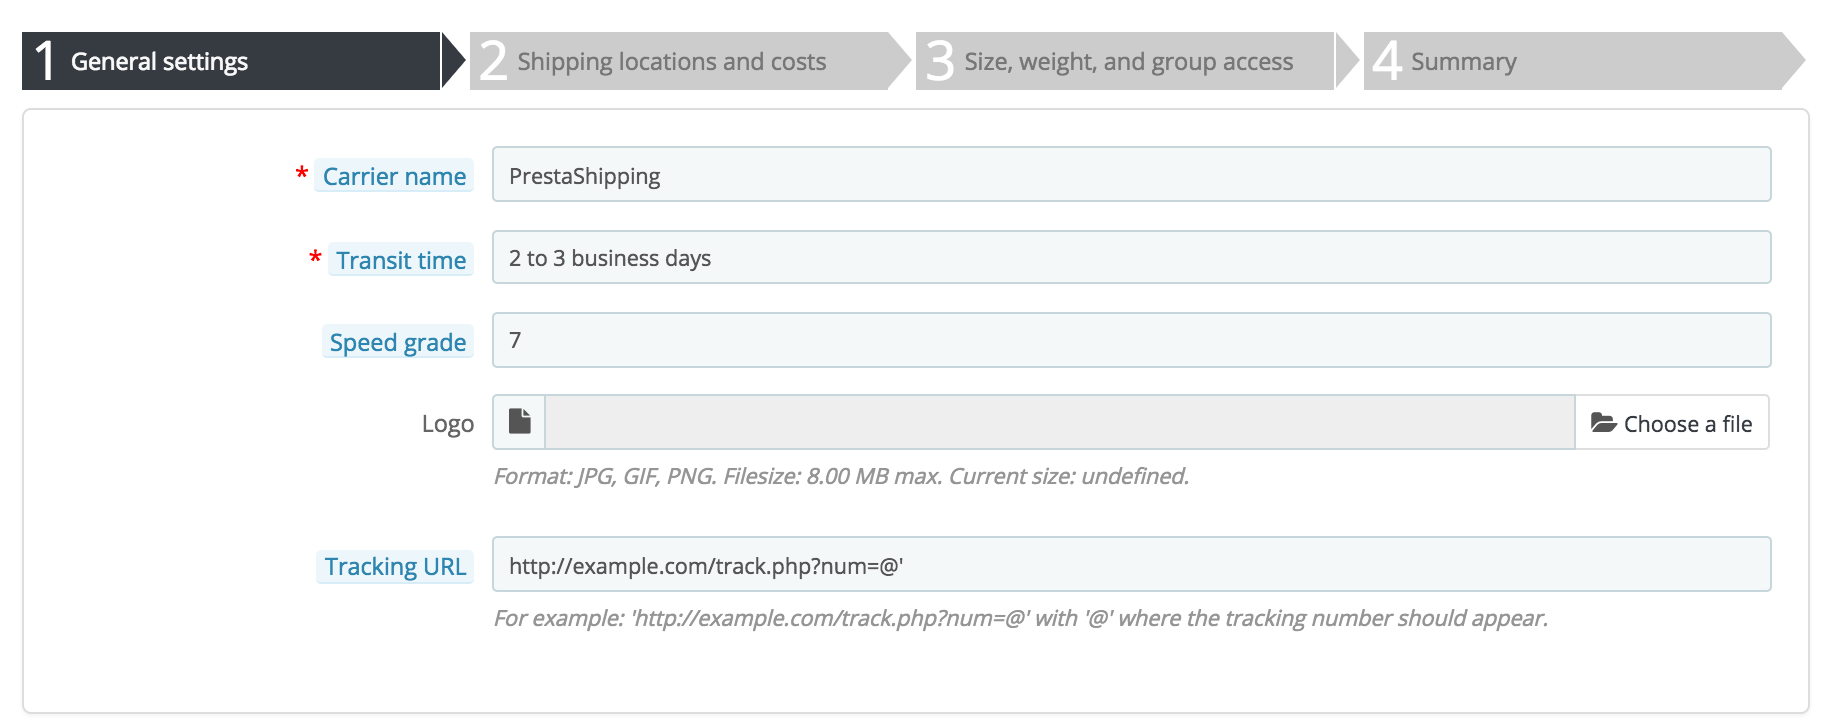Focus the Carrier name input field
The height and width of the screenshot is (726, 1838).
point(1131,175)
